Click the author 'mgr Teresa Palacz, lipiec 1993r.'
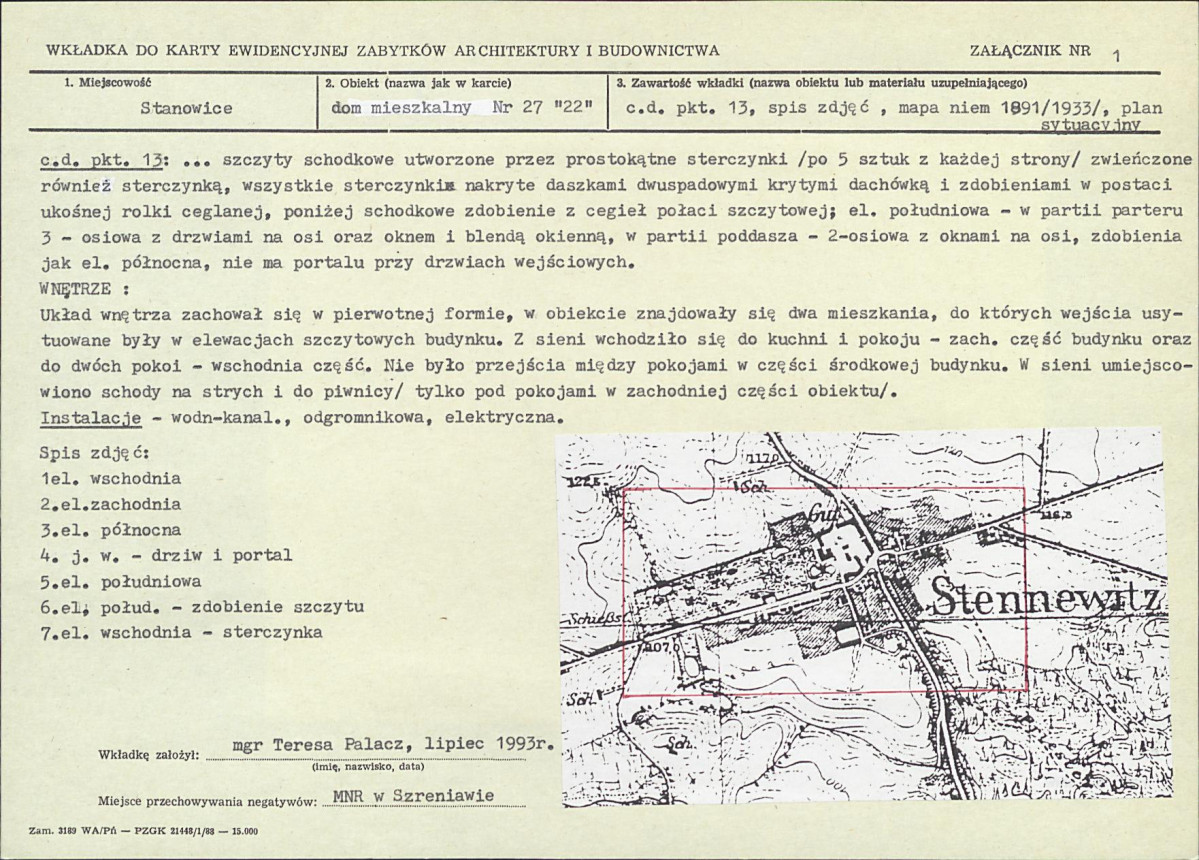The height and width of the screenshot is (860, 1199). tap(392, 744)
